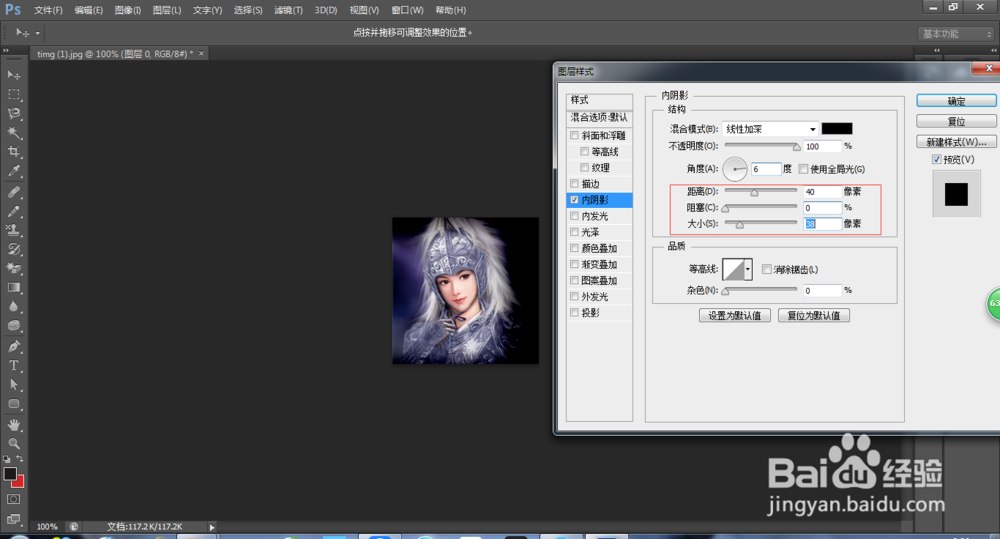
Task: Select the 混合选项:默认 entry
Action: click(599, 117)
